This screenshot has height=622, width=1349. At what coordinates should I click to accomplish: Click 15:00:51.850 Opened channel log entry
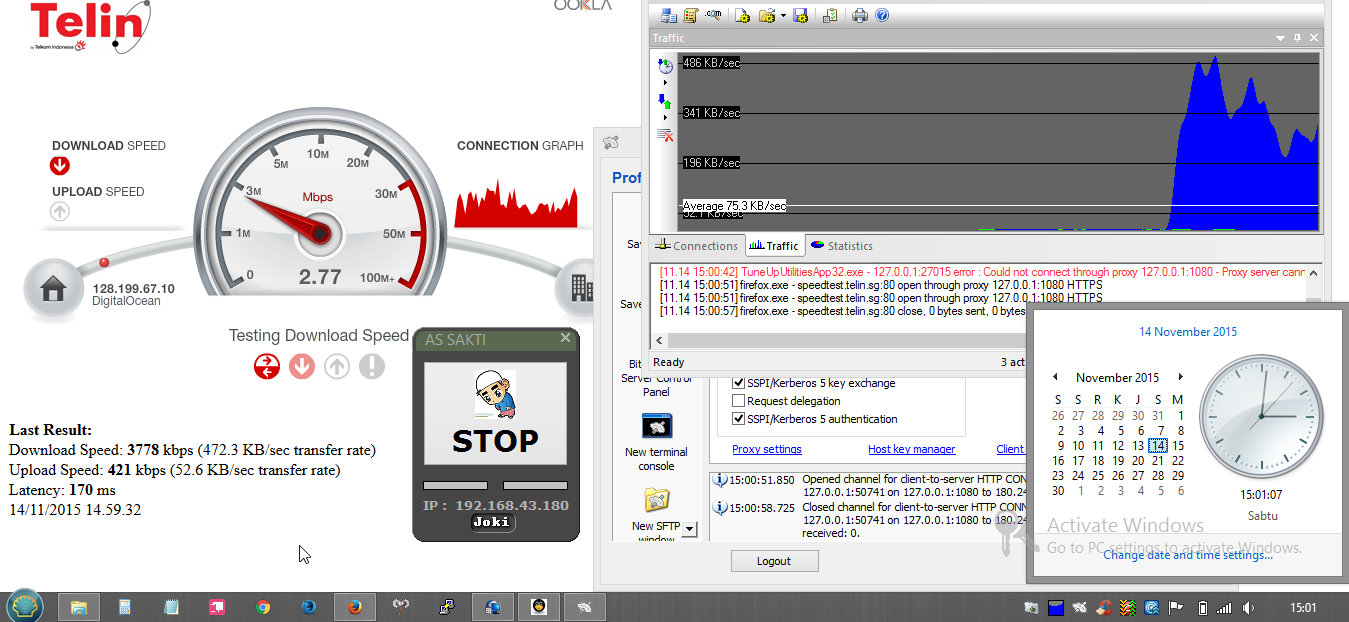click(868, 486)
